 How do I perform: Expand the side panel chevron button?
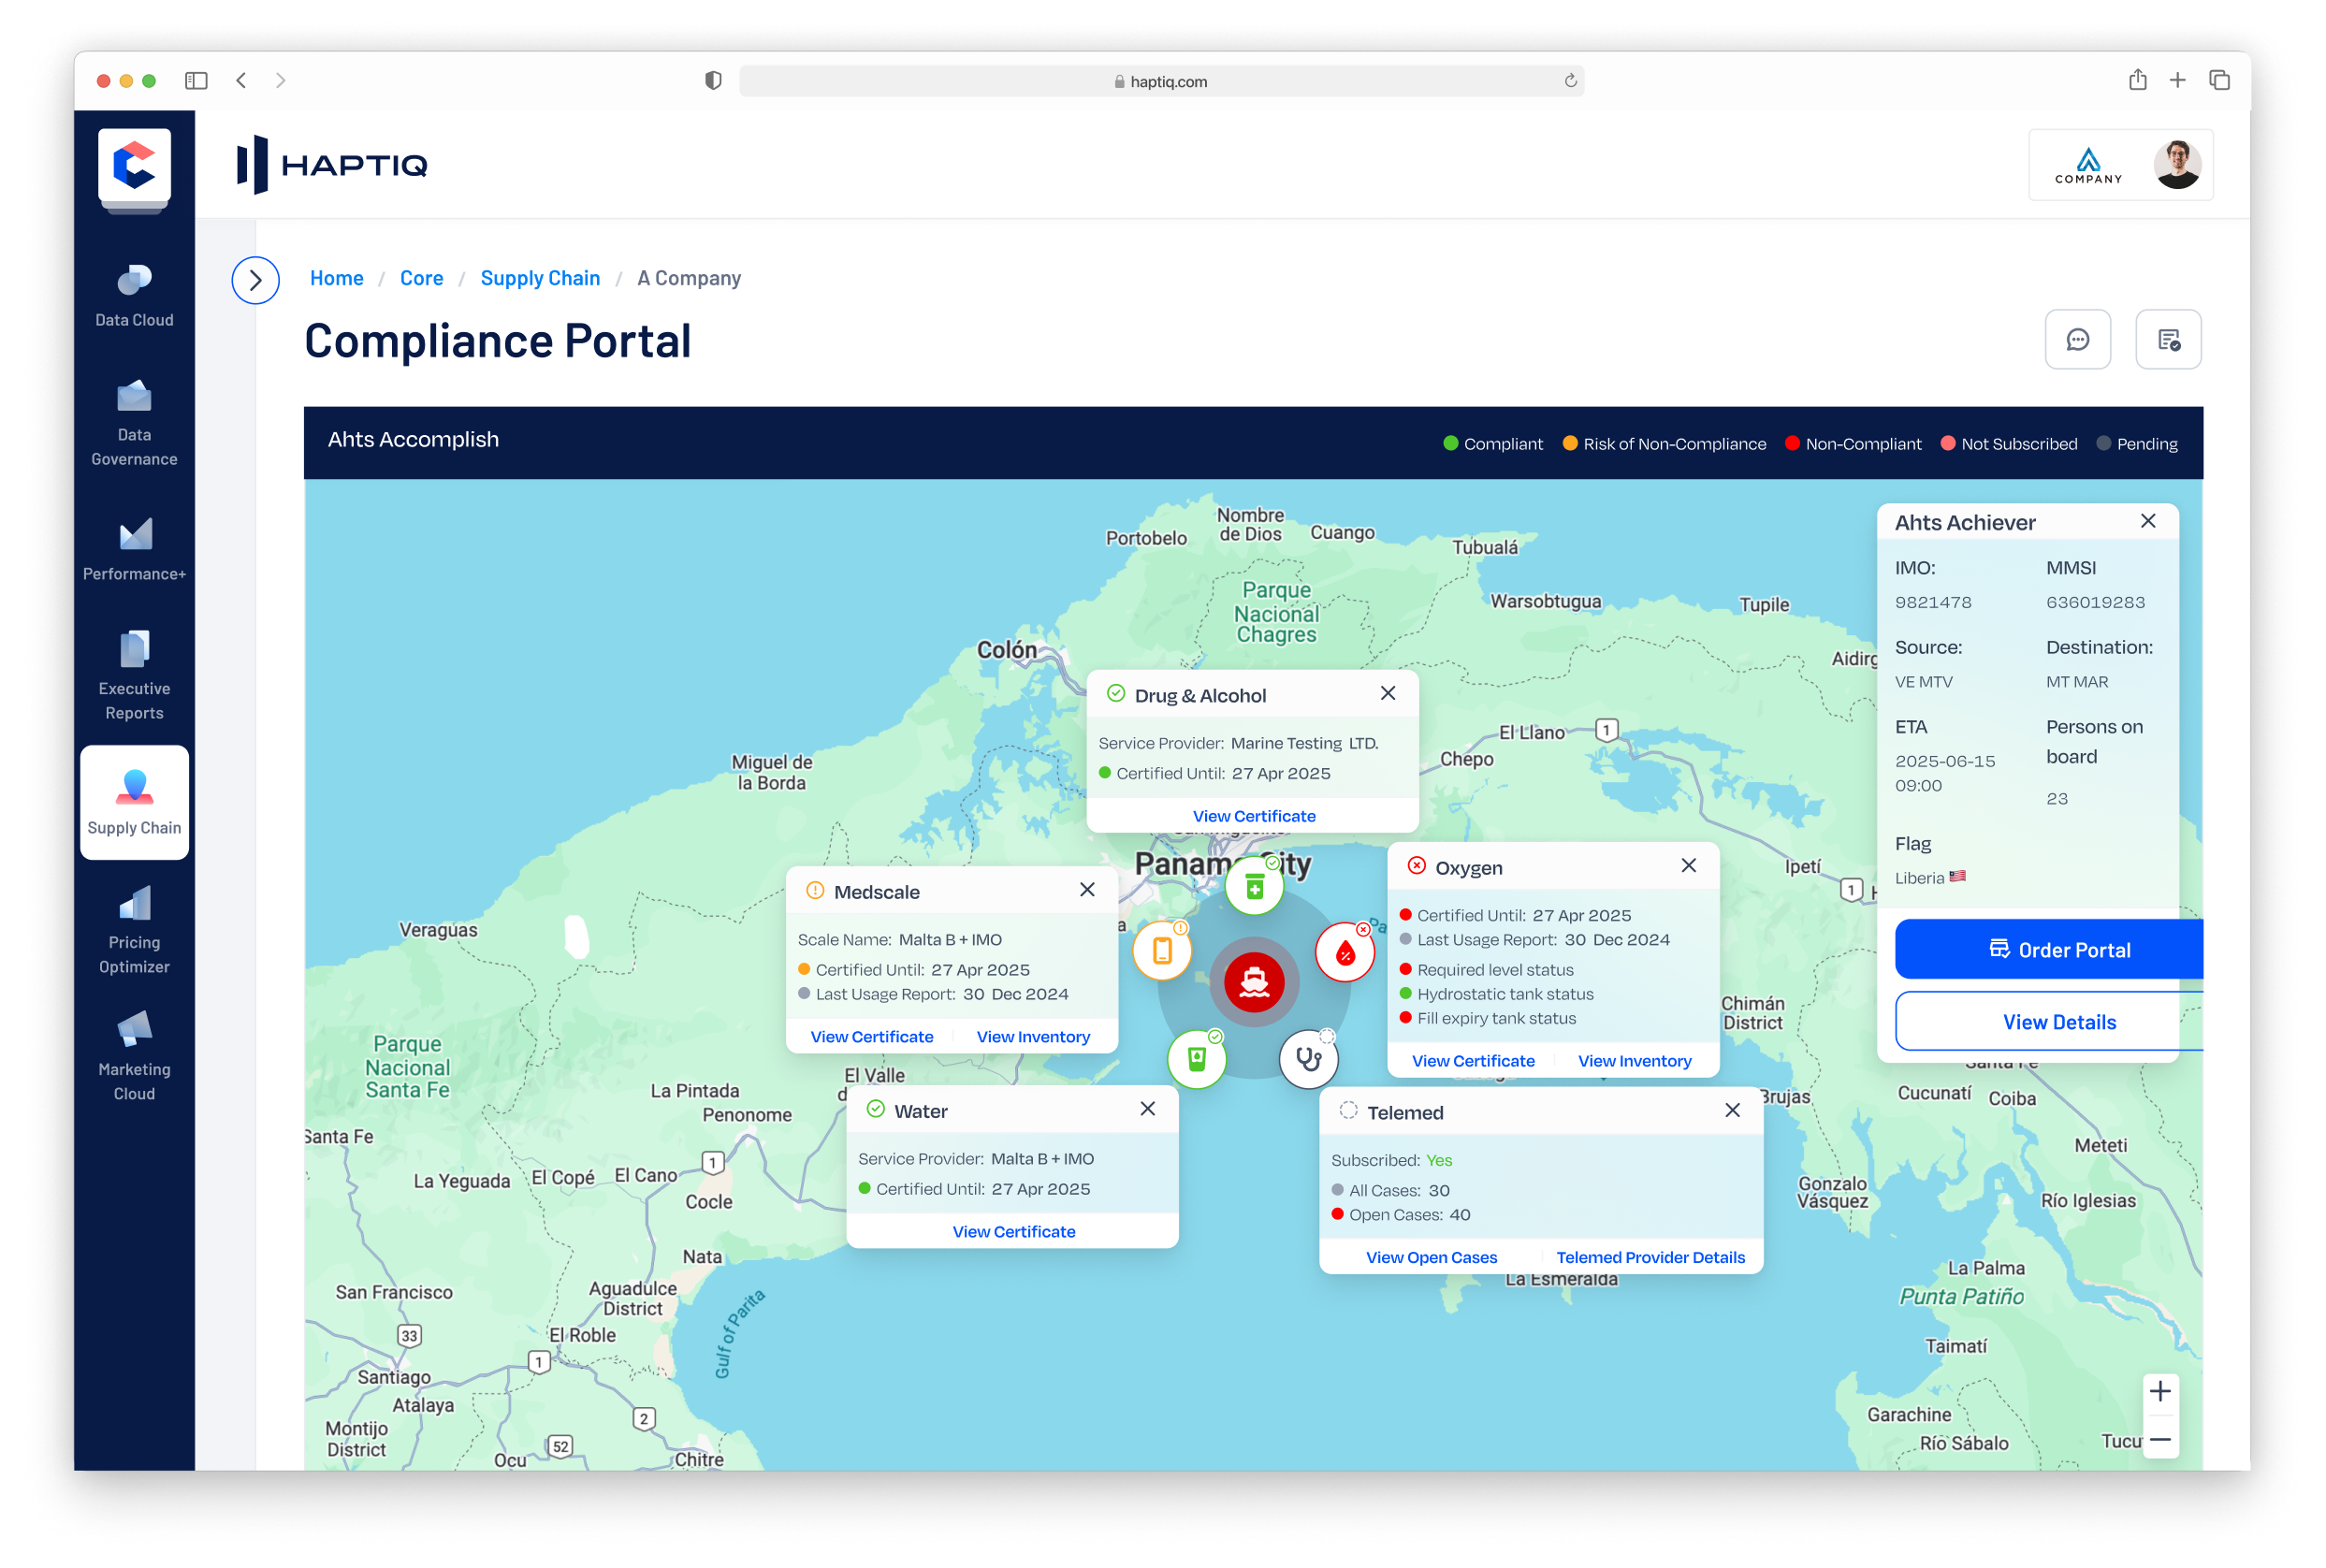point(255,280)
